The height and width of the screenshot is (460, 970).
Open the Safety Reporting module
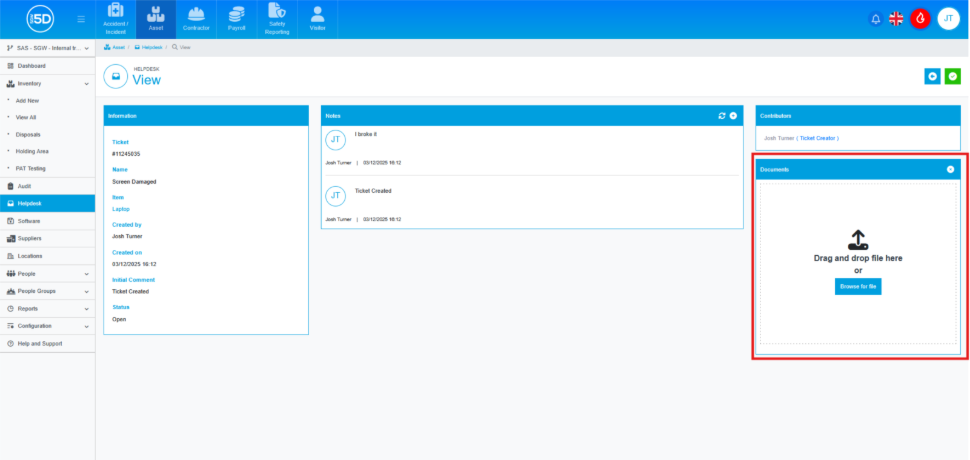click(277, 19)
